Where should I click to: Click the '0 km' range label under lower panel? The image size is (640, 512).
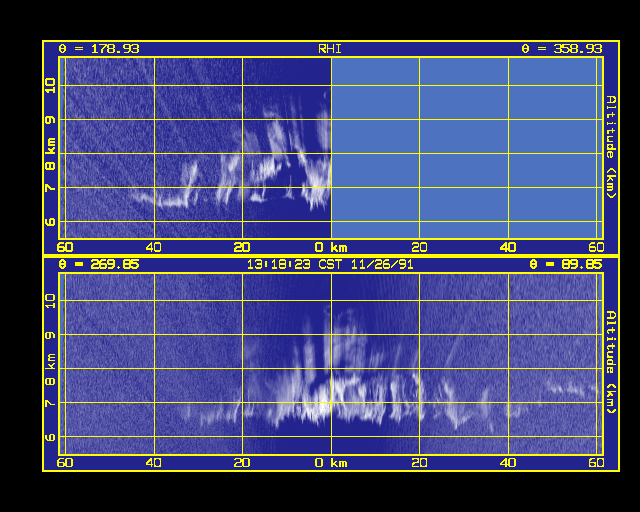(x=331, y=463)
